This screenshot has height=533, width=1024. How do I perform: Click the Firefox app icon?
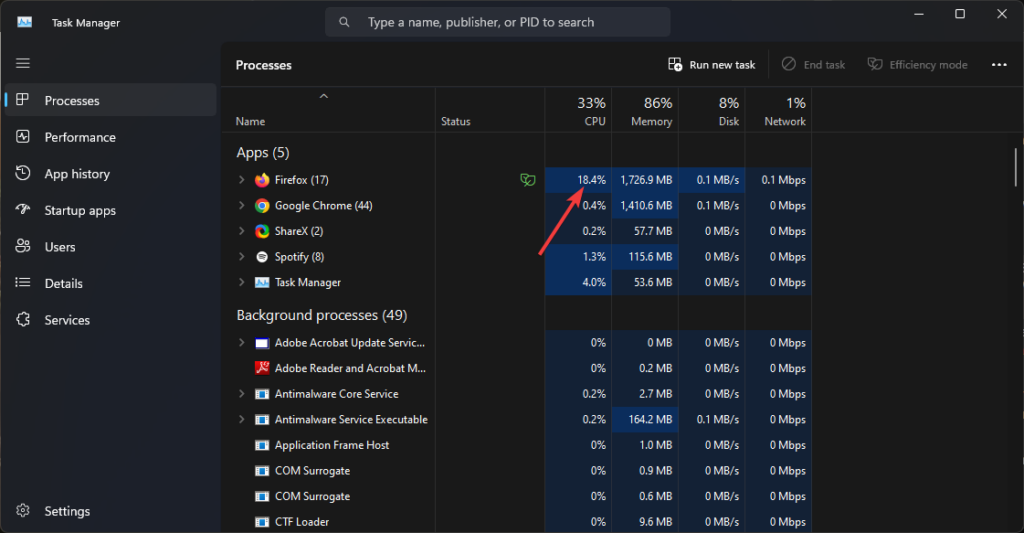pos(262,180)
